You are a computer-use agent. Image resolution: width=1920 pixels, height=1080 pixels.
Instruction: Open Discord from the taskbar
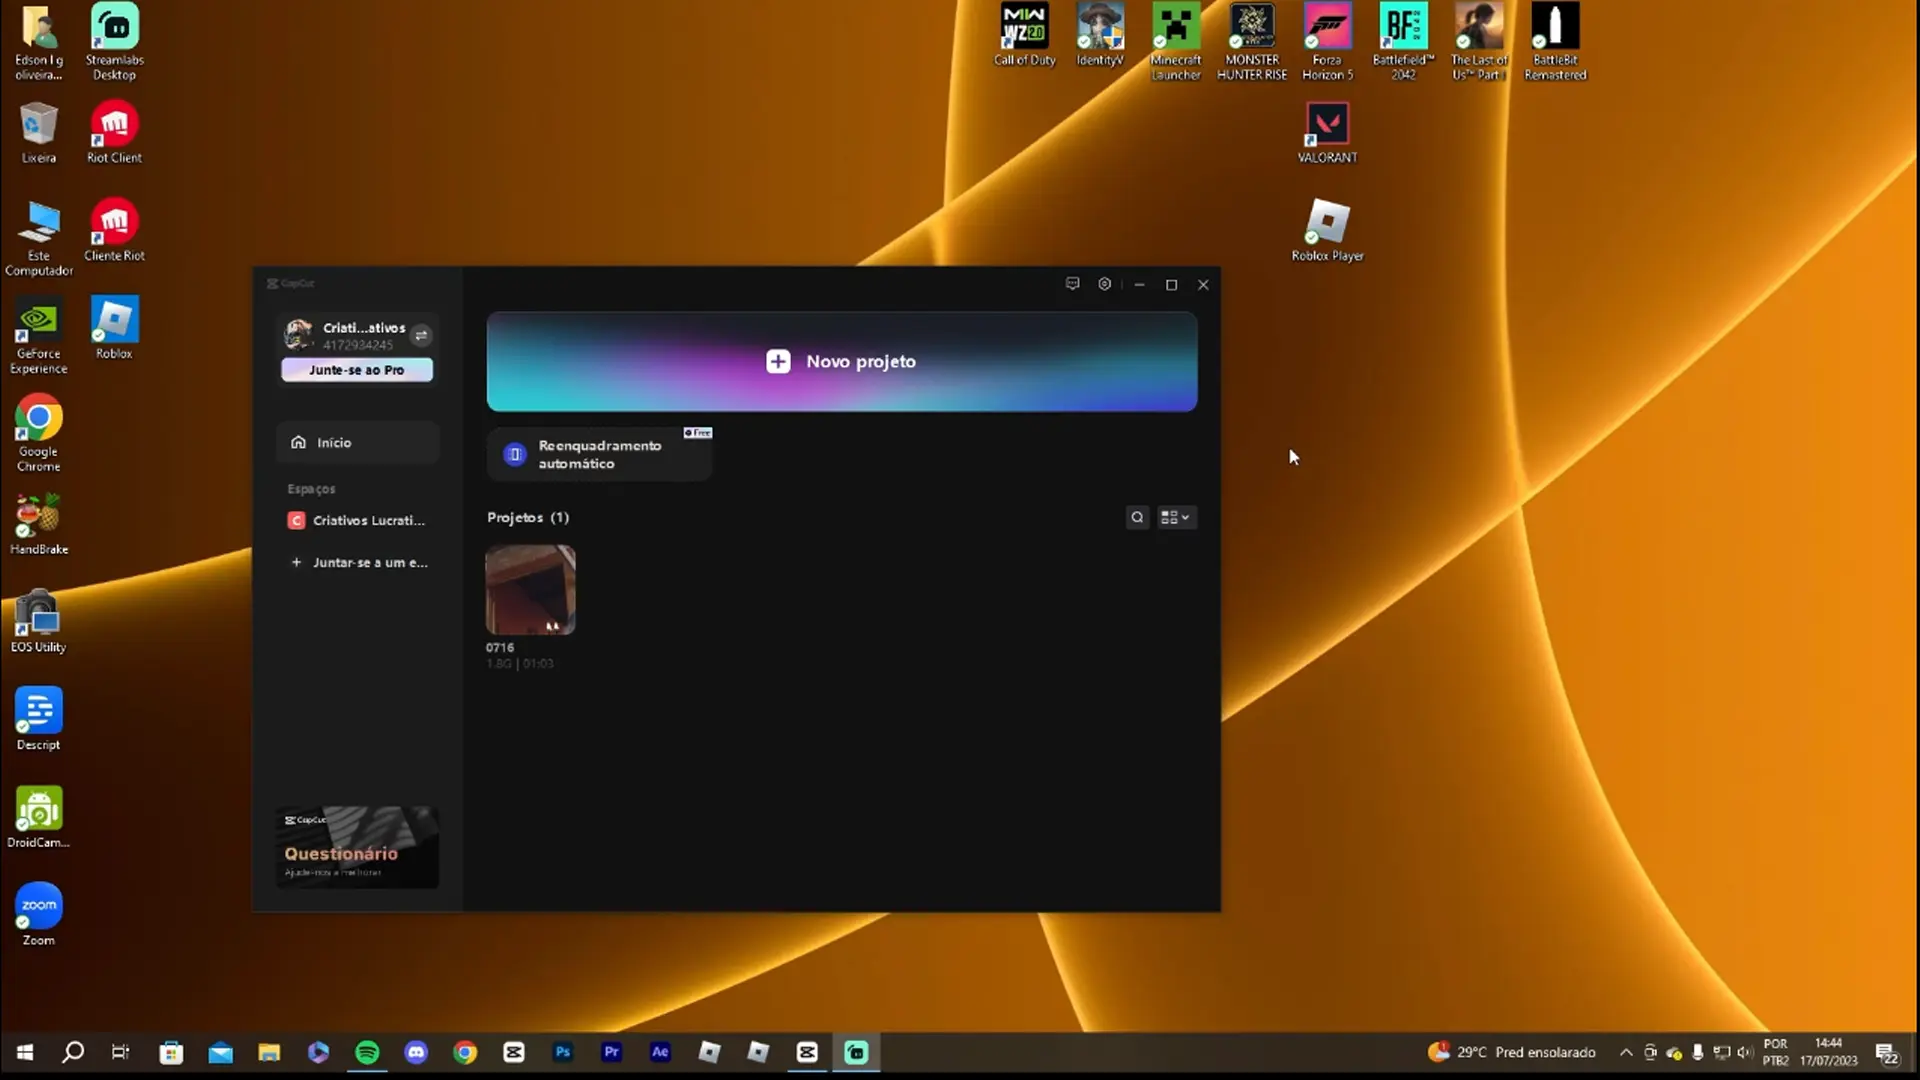pos(416,1052)
